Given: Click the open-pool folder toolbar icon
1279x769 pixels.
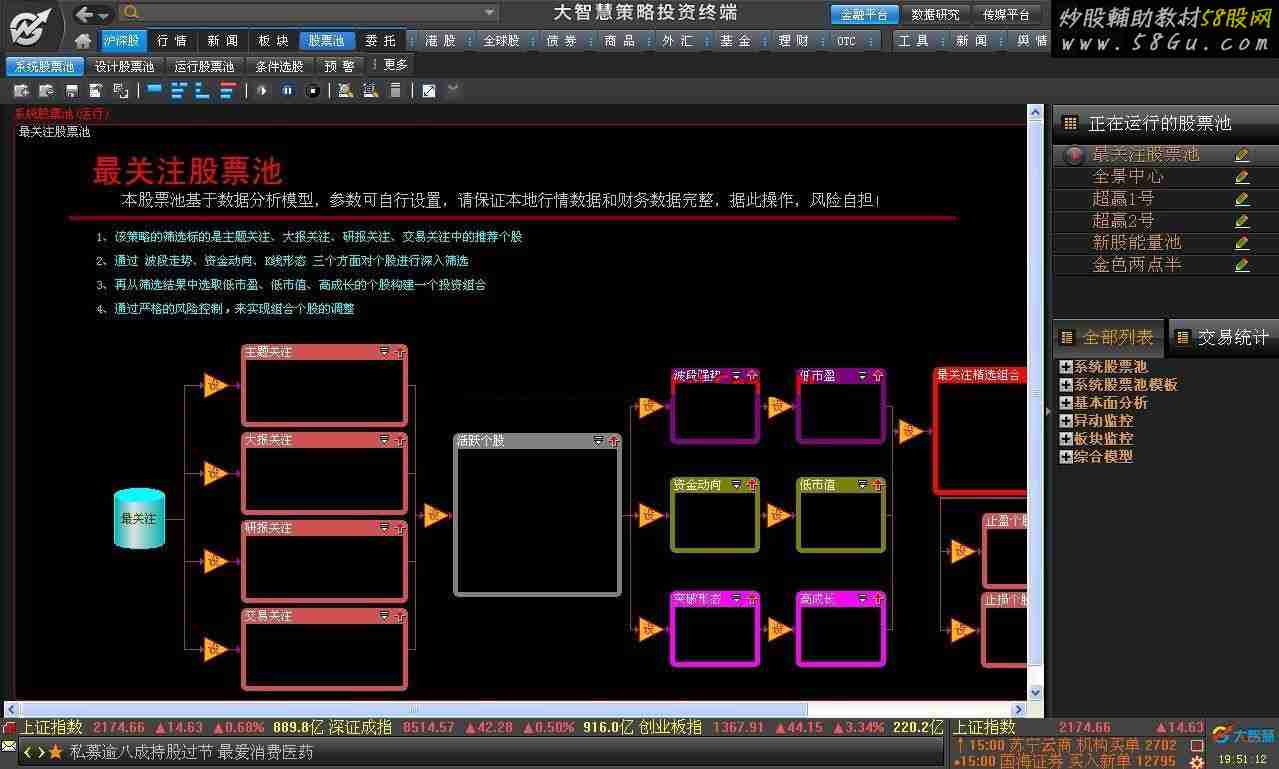Looking at the screenshot, I should click(46, 90).
